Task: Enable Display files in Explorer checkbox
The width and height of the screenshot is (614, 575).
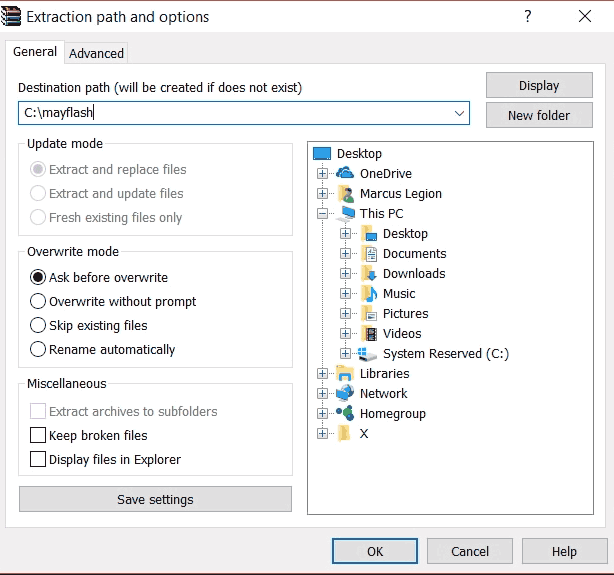Action: pos(38,459)
